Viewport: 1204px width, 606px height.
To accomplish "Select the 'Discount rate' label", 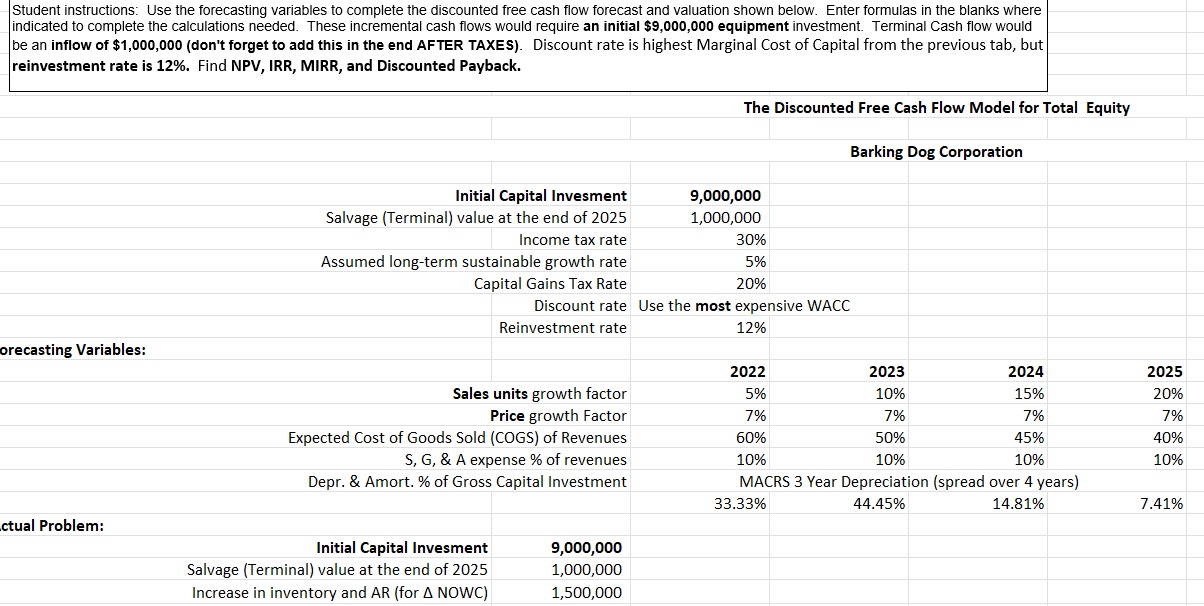I will (580, 305).
